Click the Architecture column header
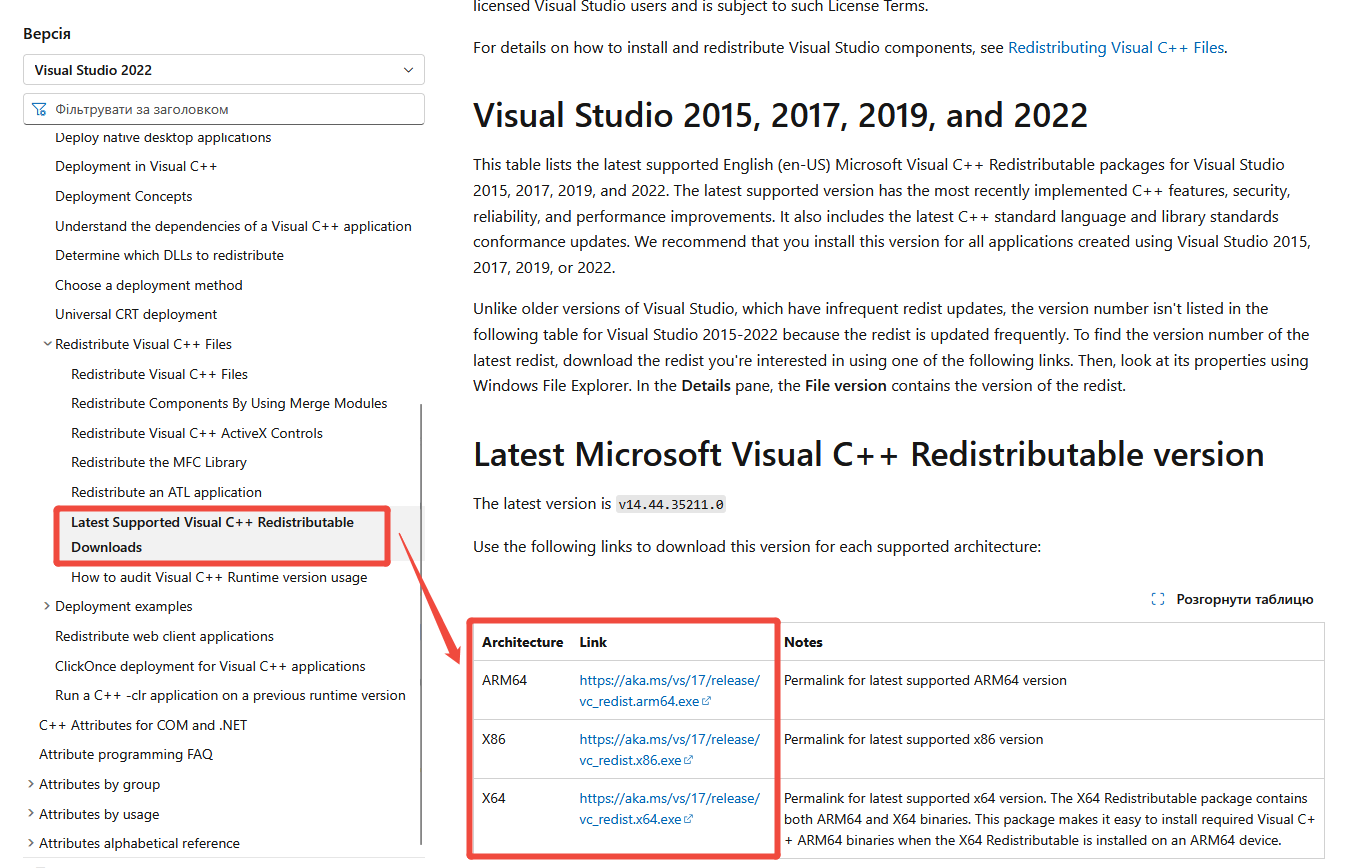1363x868 pixels. coord(522,642)
